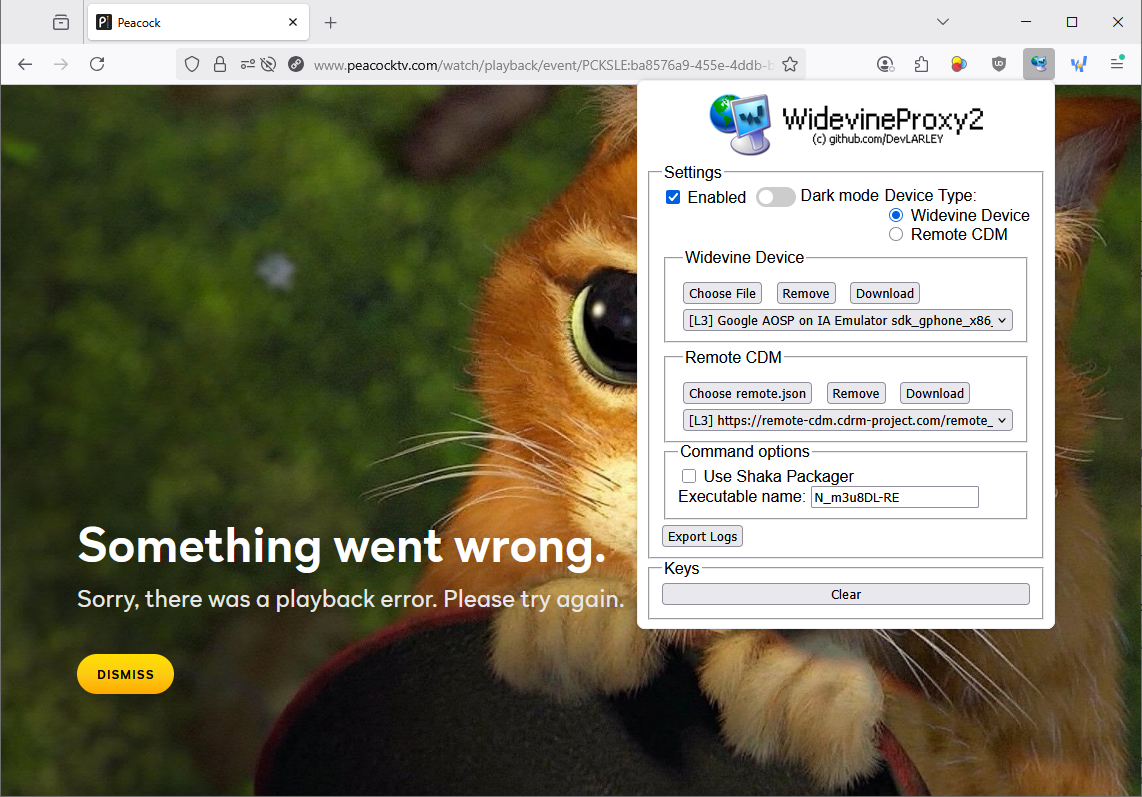
Task: Select the Peacock tab
Action: 198,23
